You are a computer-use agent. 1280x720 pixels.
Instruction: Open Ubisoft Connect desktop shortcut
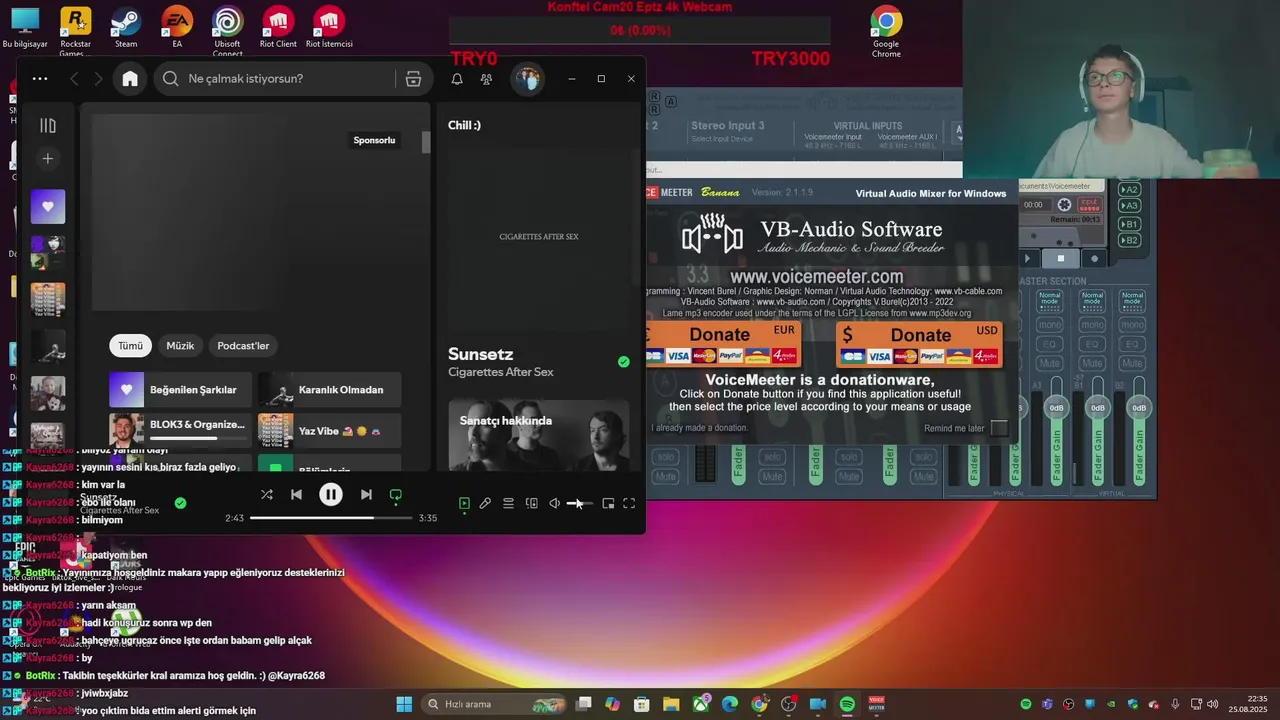click(x=227, y=32)
